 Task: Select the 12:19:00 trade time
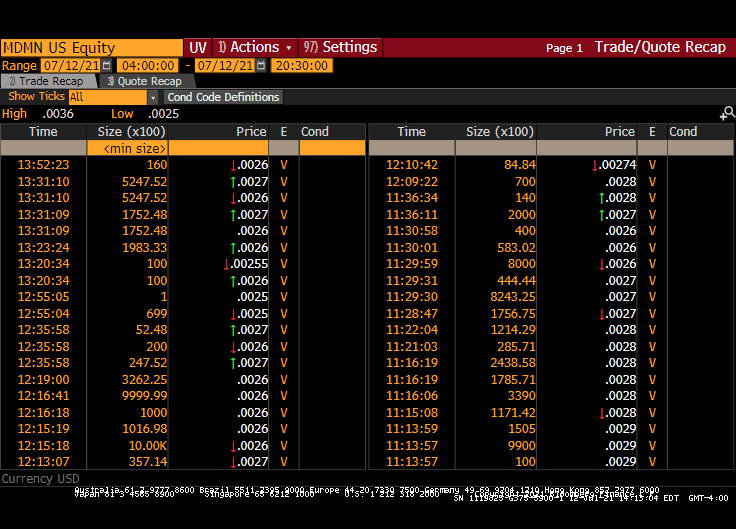pos(43,379)
